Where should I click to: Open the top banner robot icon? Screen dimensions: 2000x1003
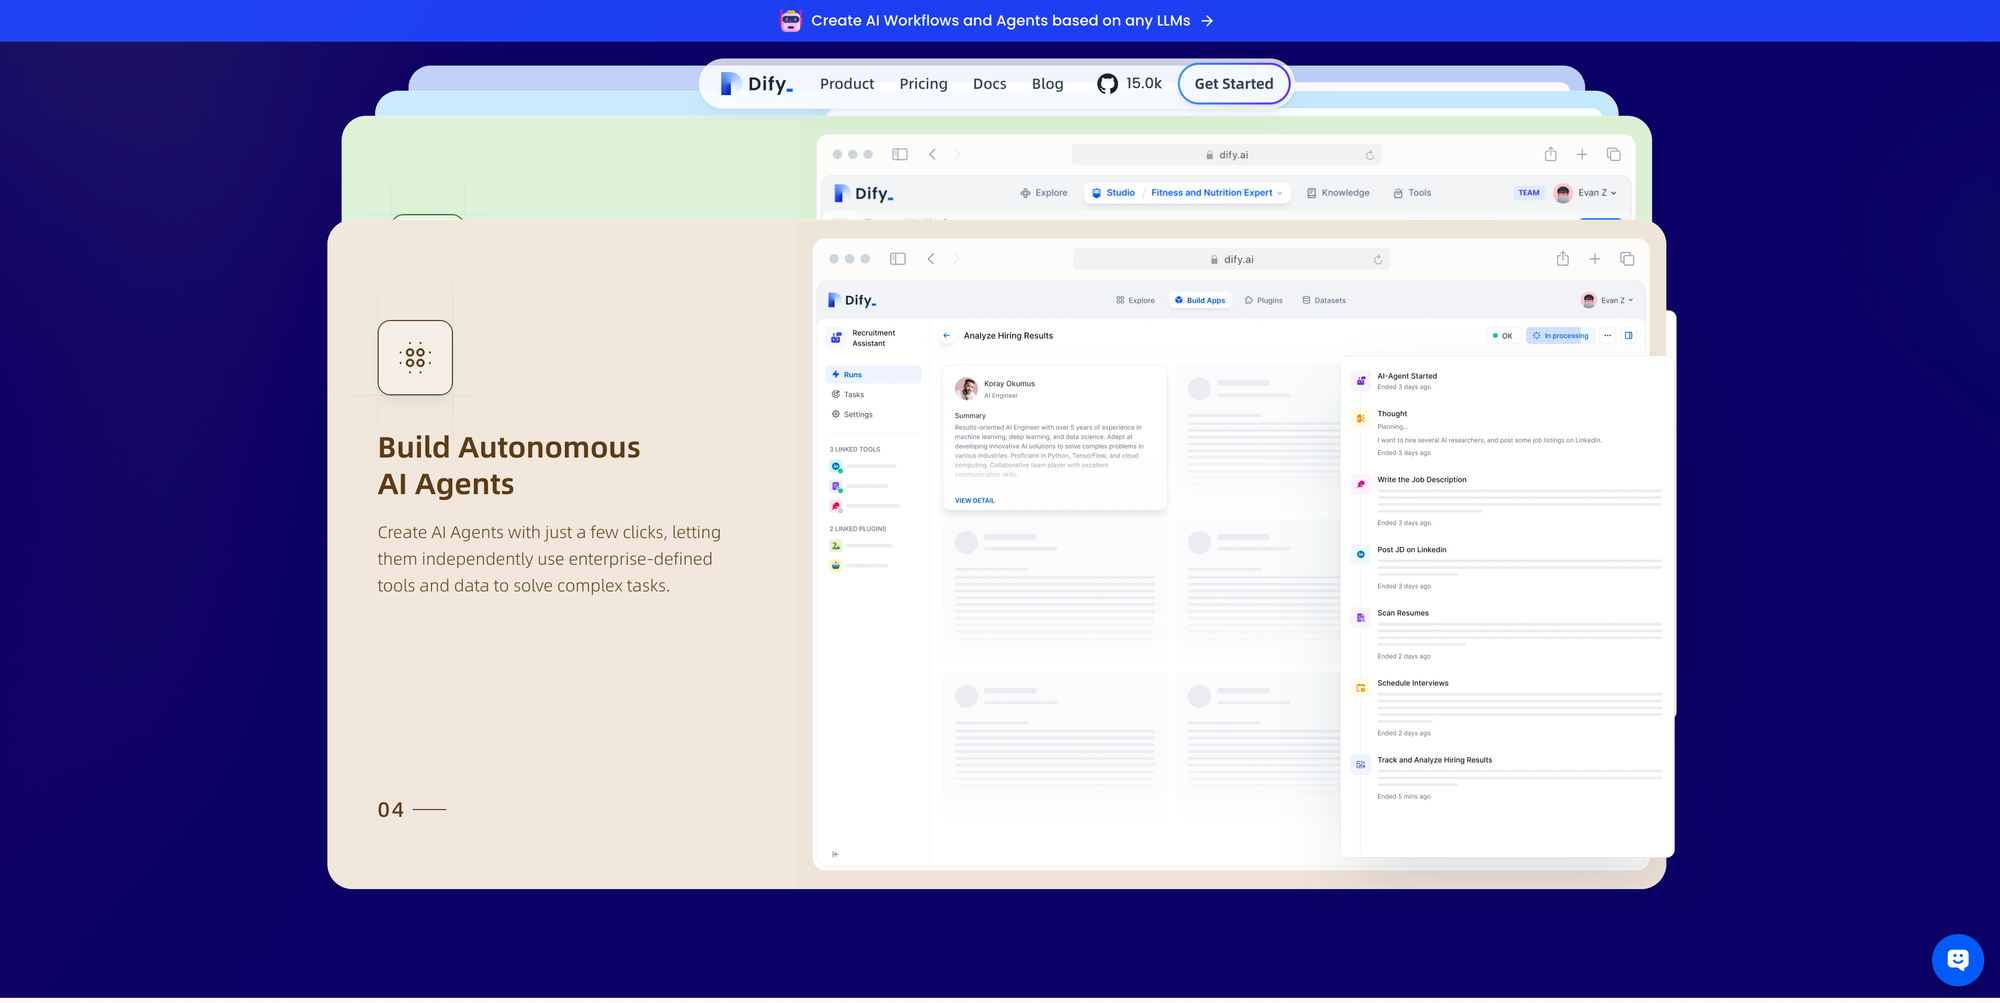tap(790, 20)
